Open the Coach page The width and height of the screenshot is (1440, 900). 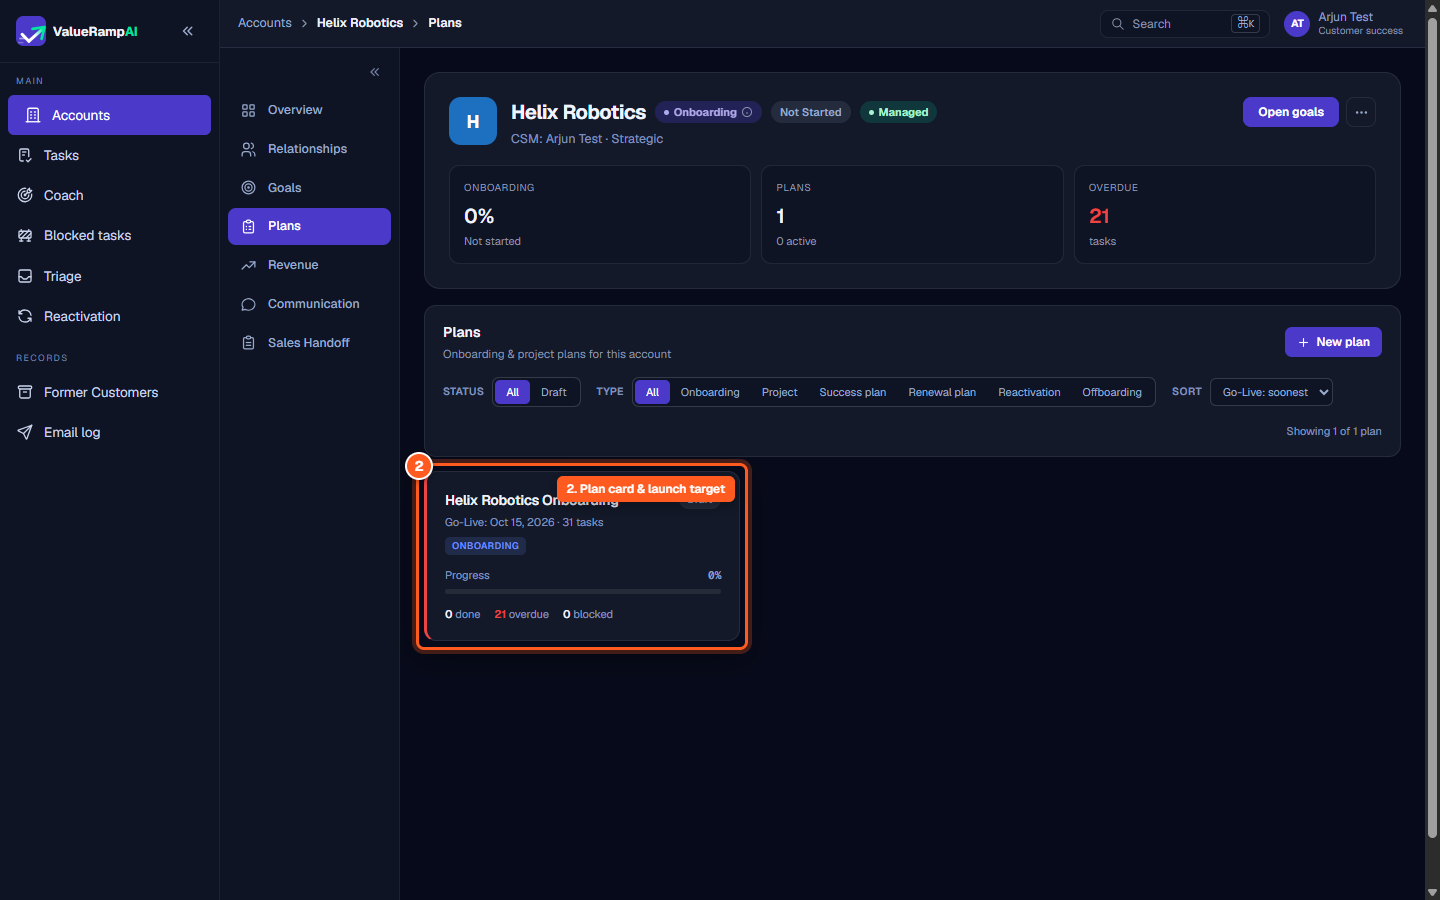pos(109,195)
